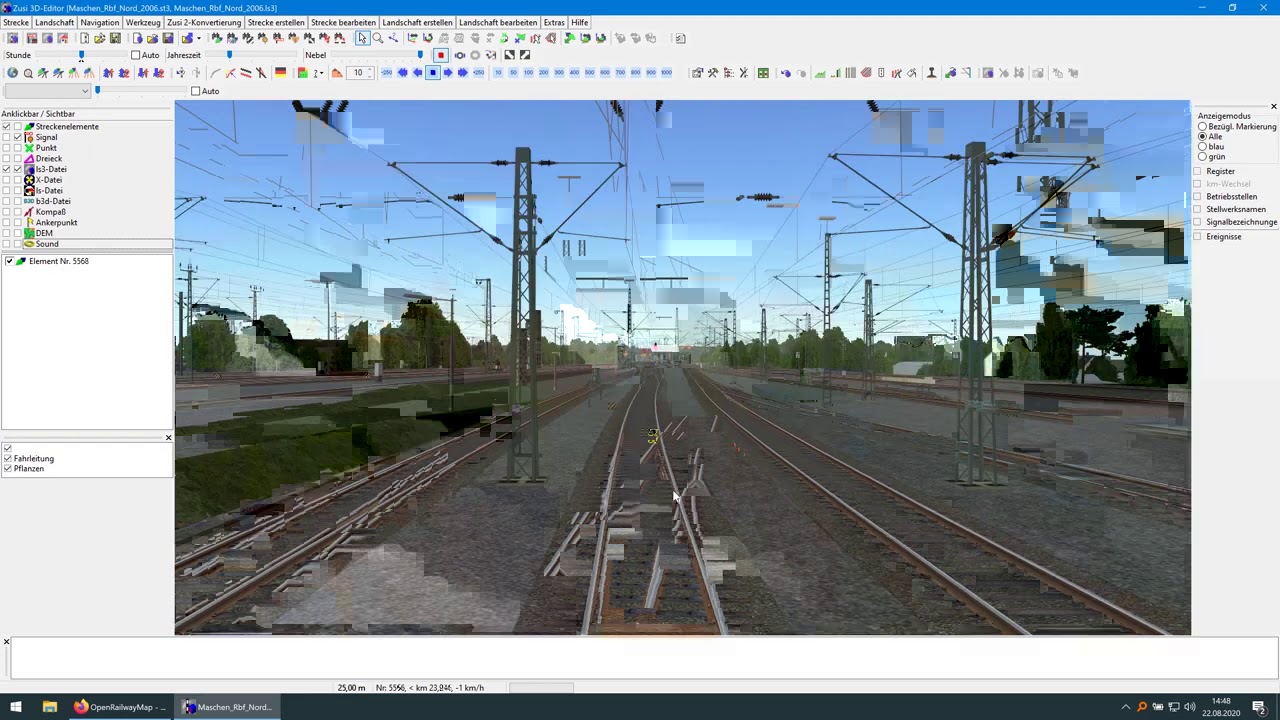The width and height of the screenshot is (1280, 720).
Task: Click the hammer and wrench tools icon
Action: click(x=713, y=73)
